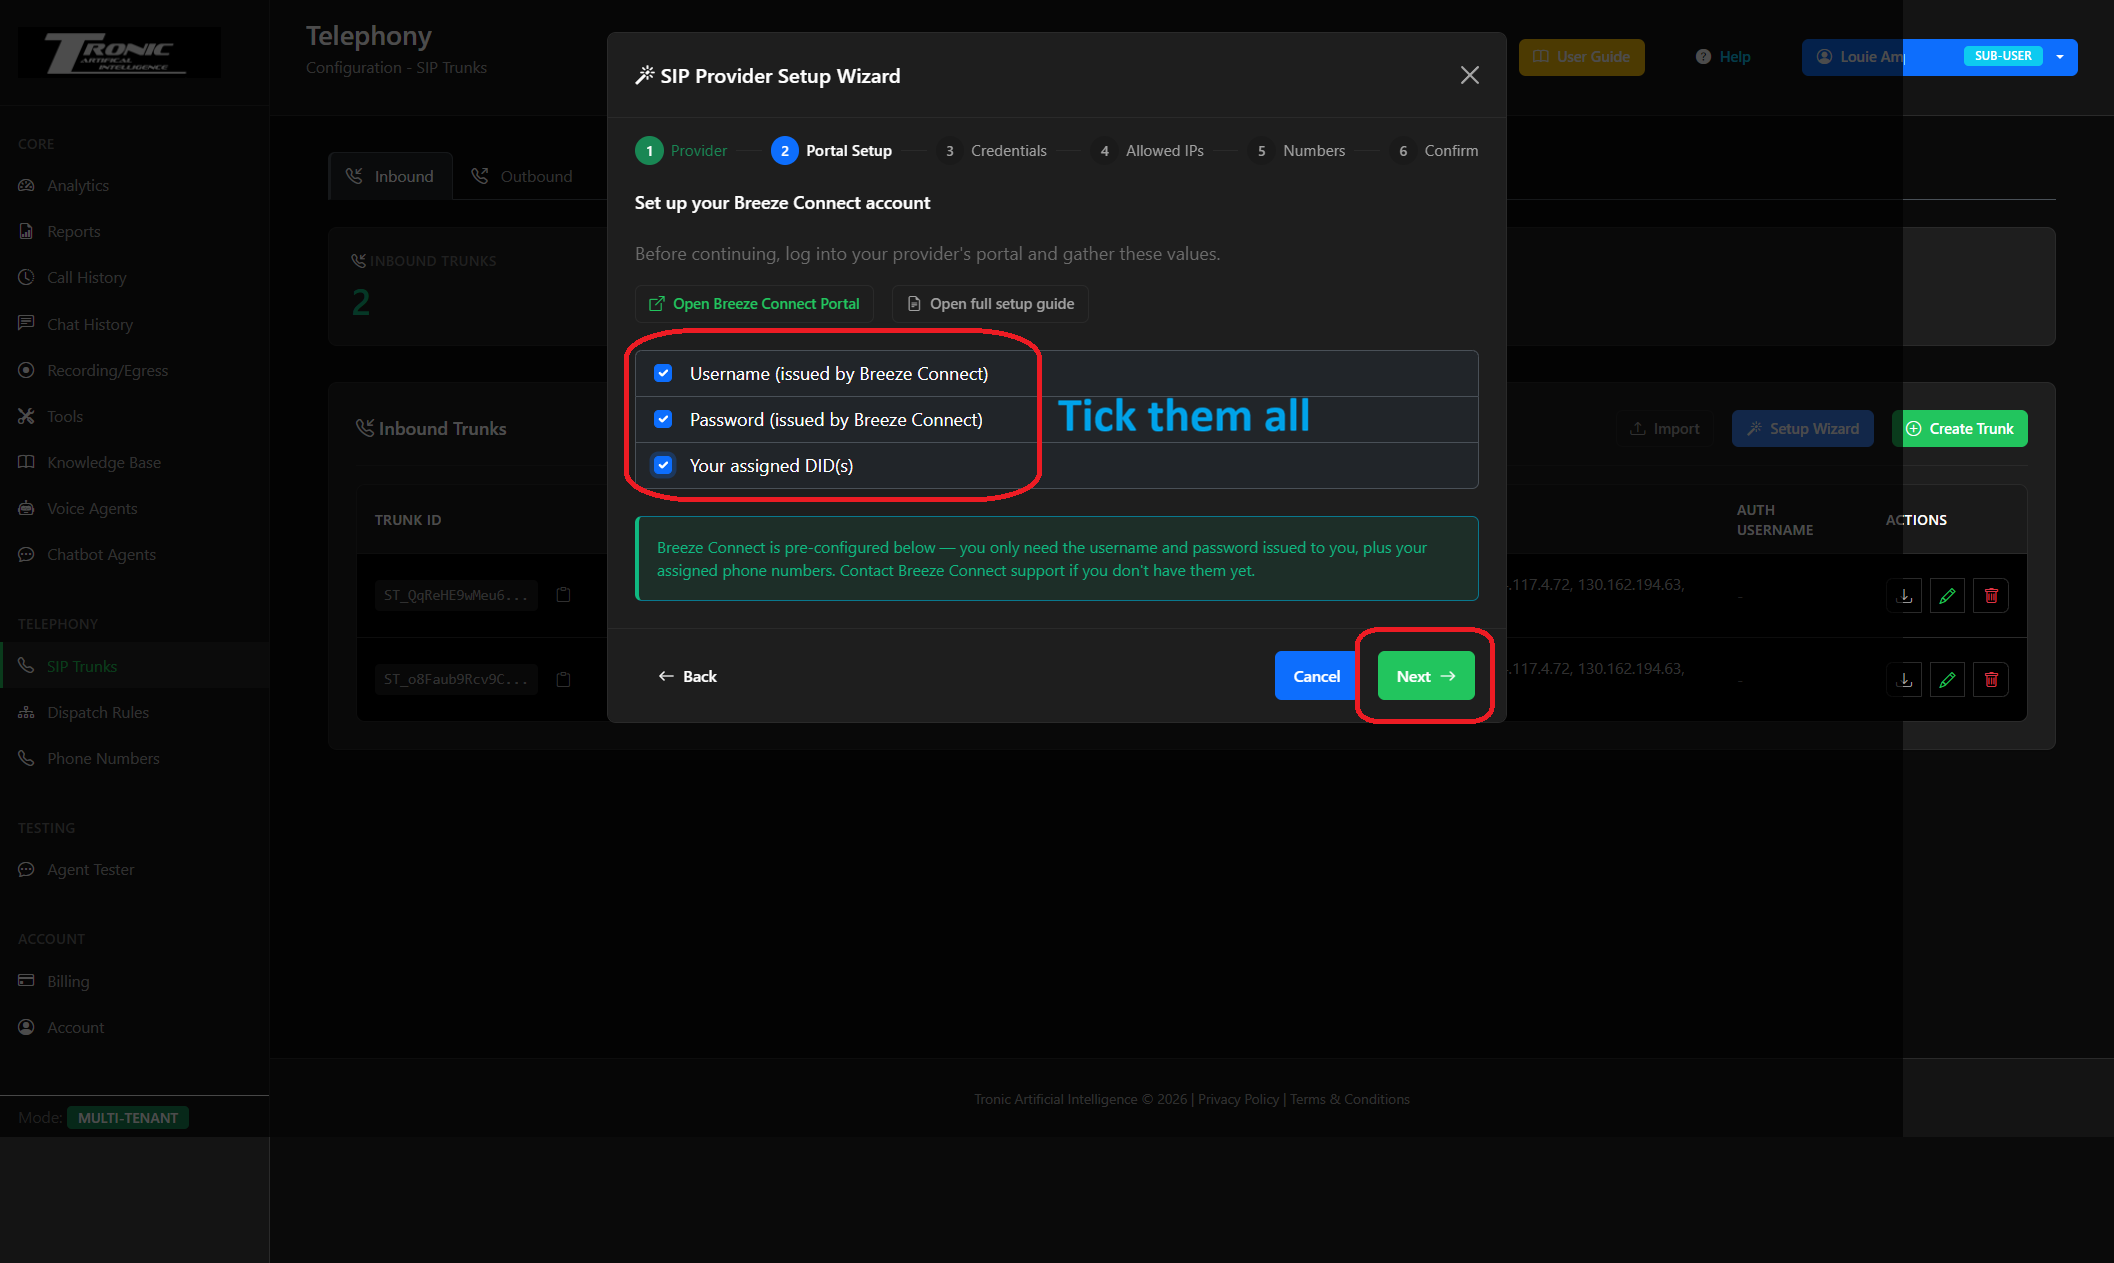Viewport: 2114px width, 1263px height.
Task: Click the AUTH USERNAME column header
Action: (x=1775, y=520)
